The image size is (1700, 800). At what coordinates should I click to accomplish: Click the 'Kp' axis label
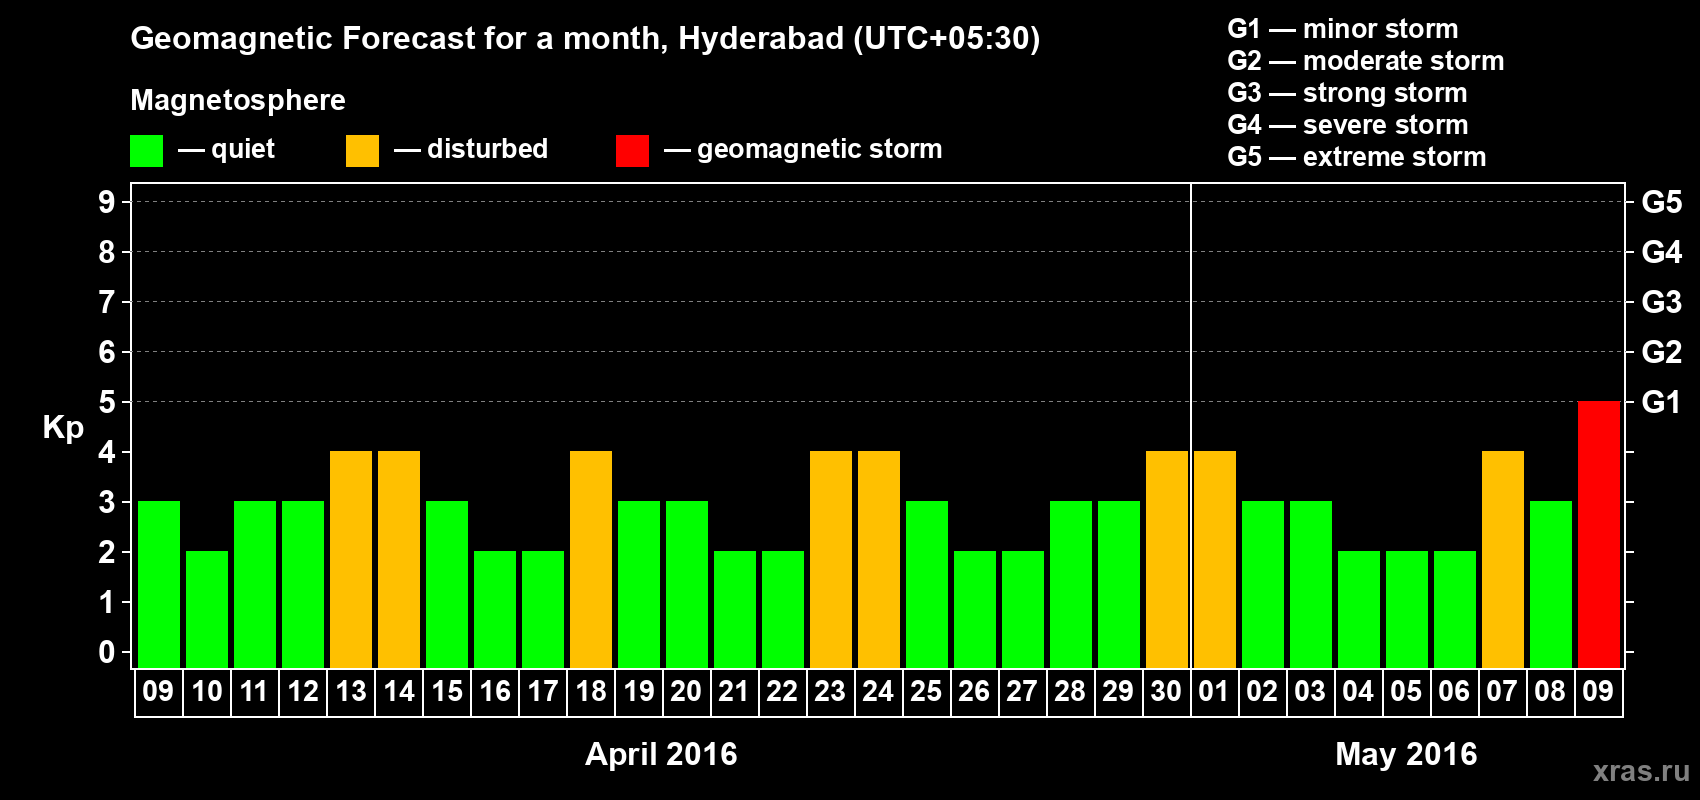[x=63, y=428]
